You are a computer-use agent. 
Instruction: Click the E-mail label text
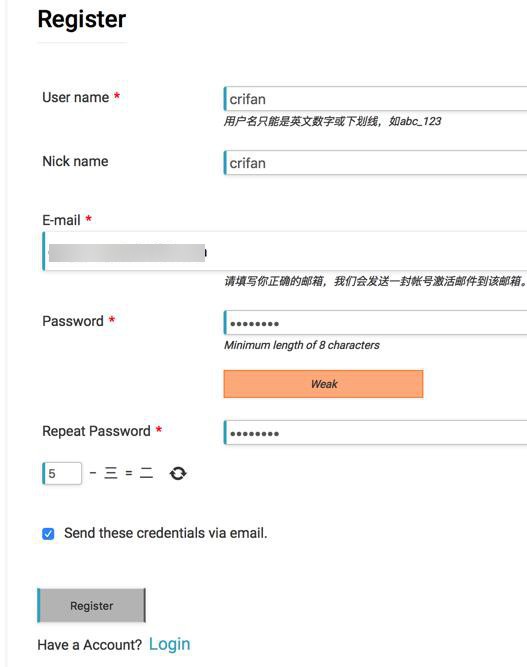[x=61, y=220]
